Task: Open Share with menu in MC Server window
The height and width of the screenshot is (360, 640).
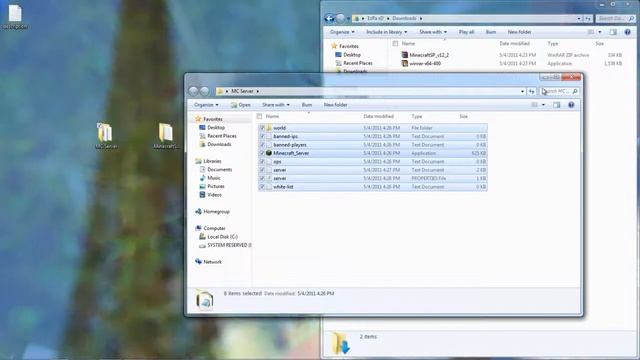Action: (x=276, y=105)
